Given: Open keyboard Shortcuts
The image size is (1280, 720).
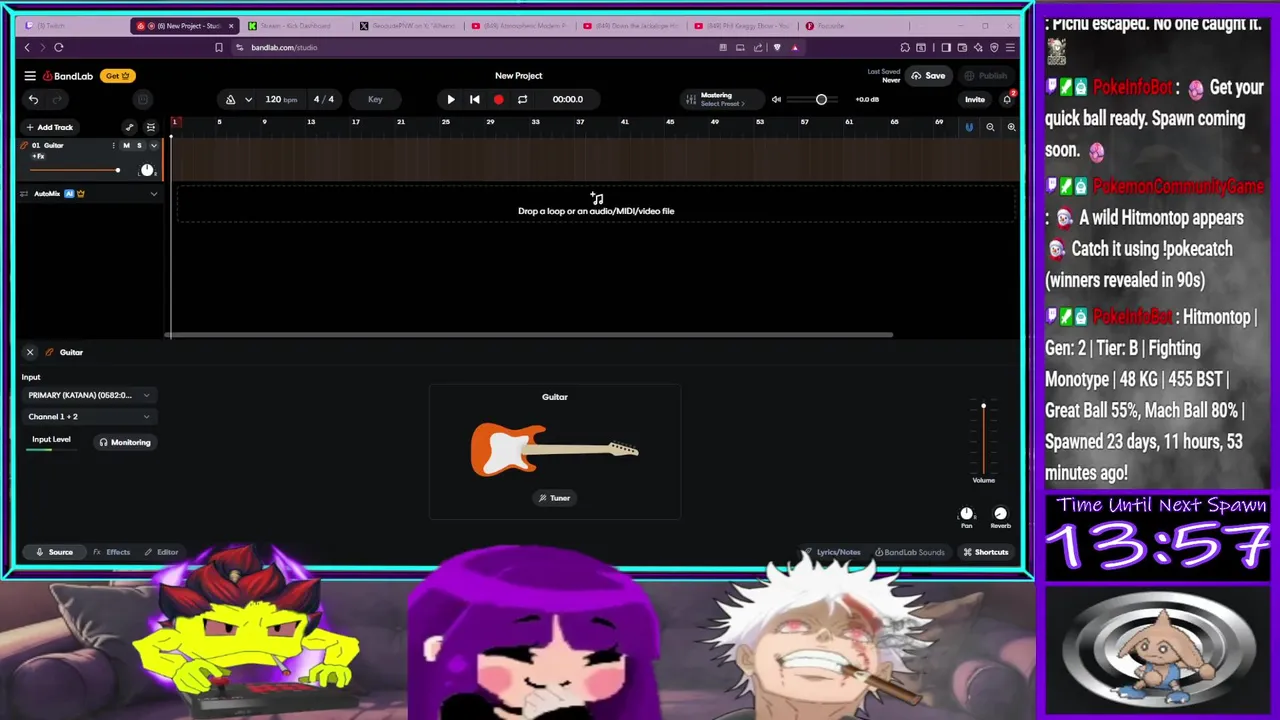Looking at the screenshot, I should (x=985, y=552).
